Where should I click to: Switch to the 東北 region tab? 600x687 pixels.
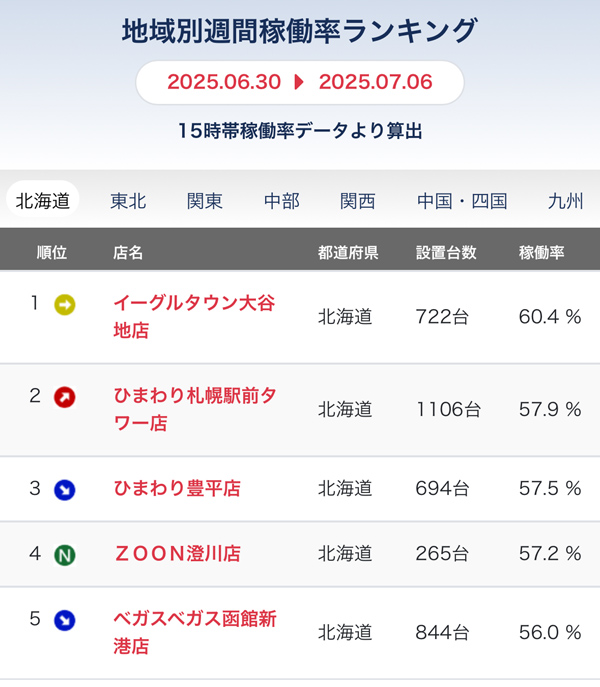128,201
